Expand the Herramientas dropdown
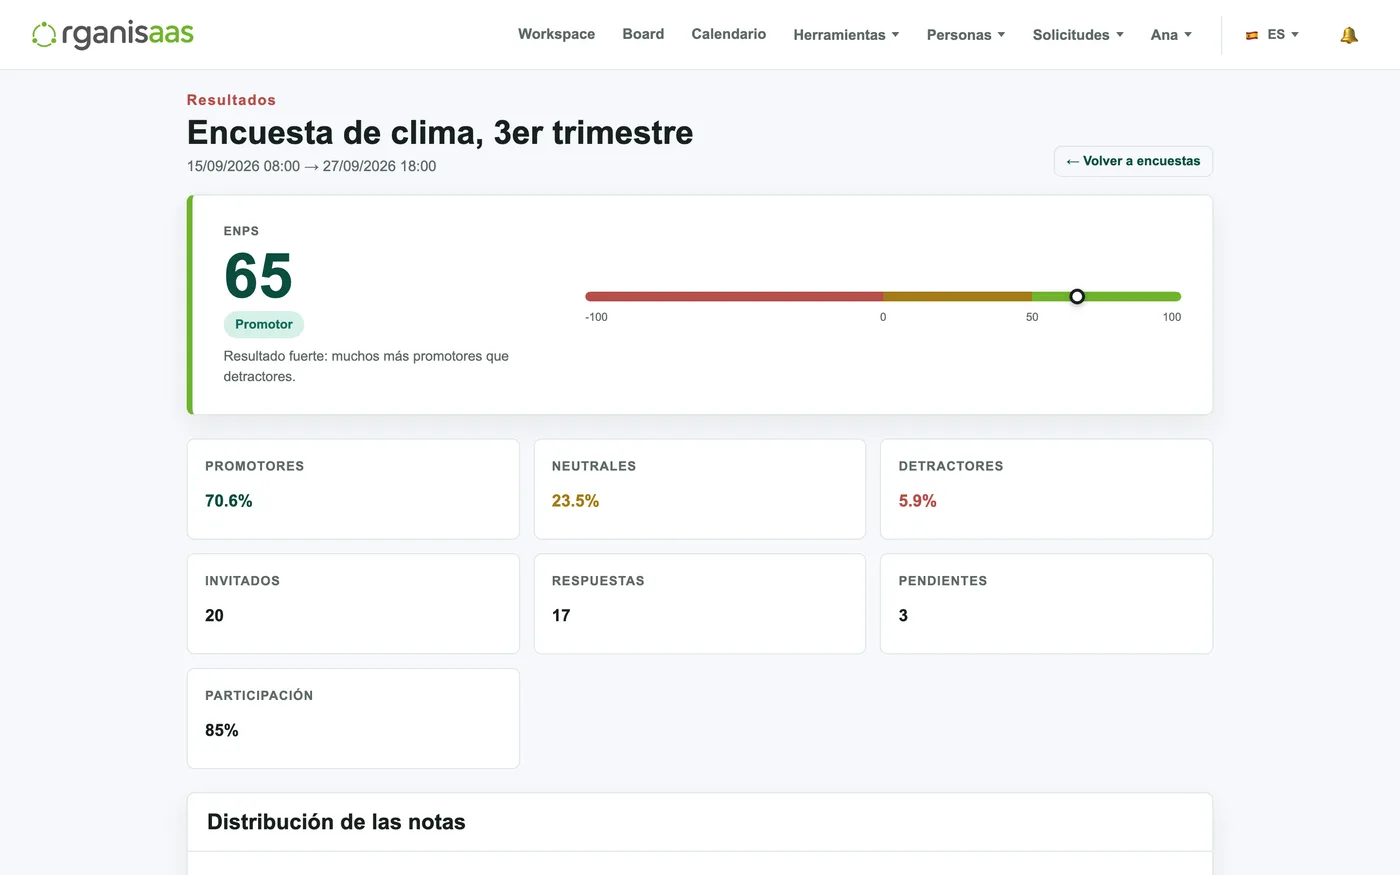 coord(846,35)
